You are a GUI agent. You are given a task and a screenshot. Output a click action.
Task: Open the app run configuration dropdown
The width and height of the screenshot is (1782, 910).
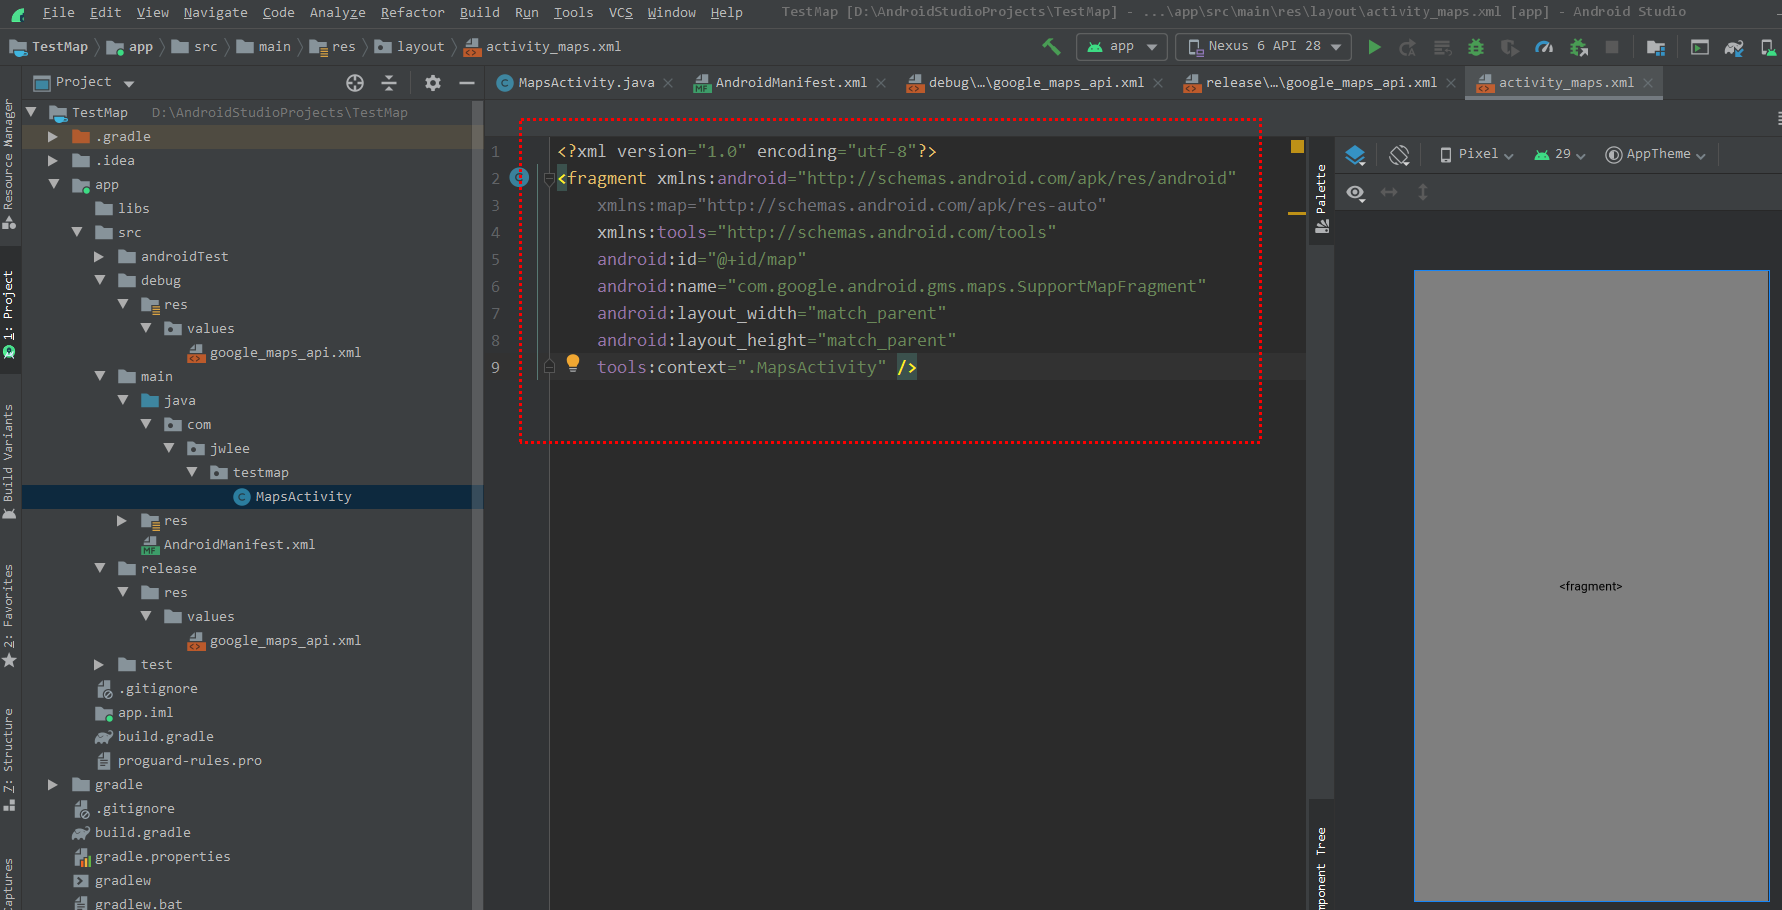[x=1122, y=47]
